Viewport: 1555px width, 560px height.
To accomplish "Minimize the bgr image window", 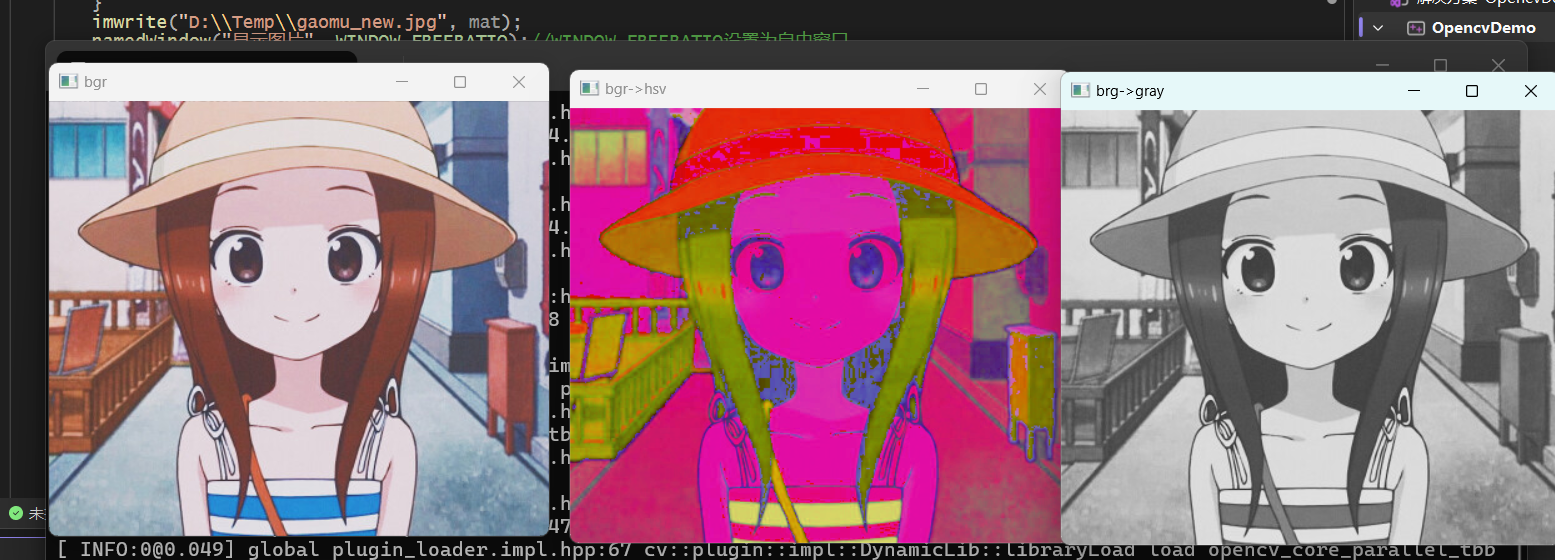I will tap(402, 82).
